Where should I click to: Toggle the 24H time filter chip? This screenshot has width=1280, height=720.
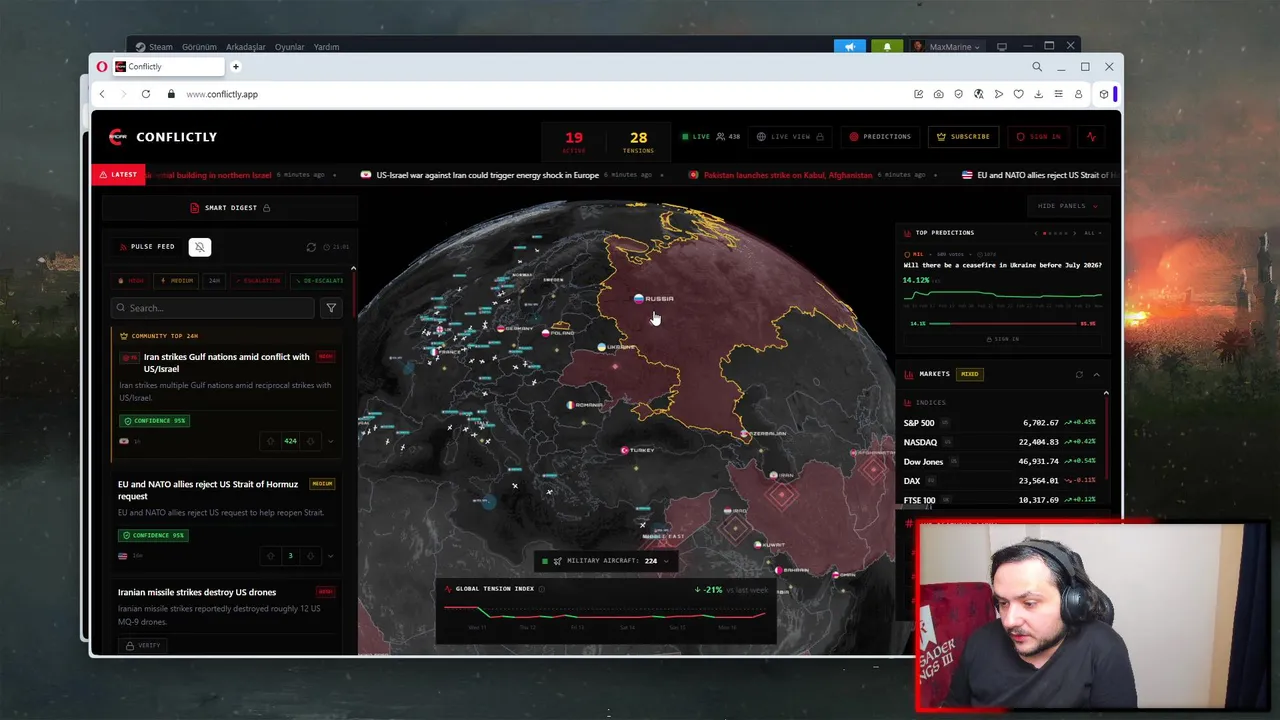214,281
